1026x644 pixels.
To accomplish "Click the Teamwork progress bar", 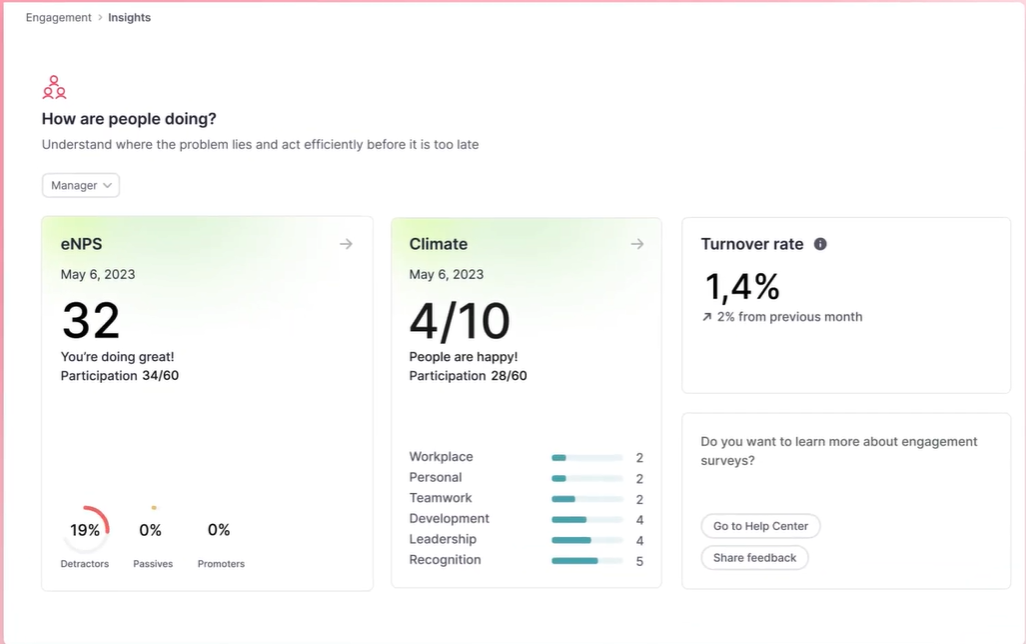I will coord(587,499).
